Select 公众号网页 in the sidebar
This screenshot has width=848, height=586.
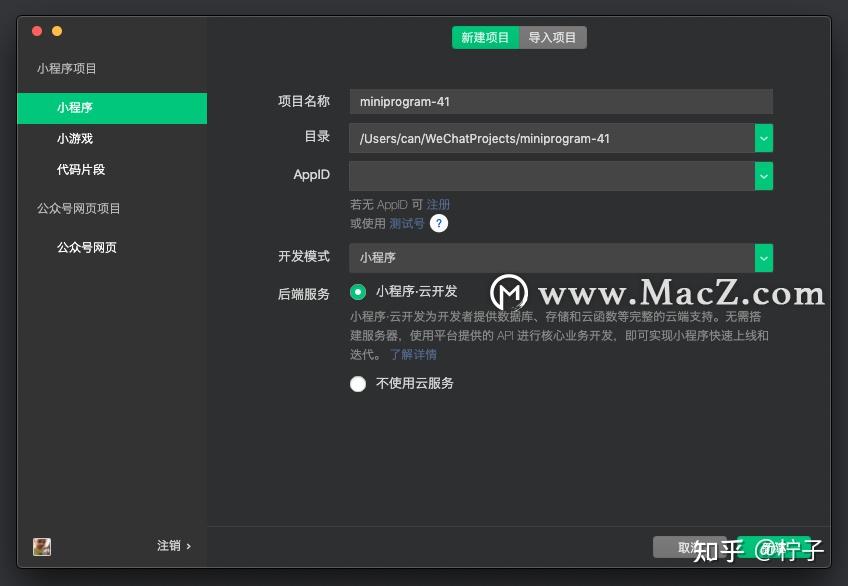[x=87, y=248]
